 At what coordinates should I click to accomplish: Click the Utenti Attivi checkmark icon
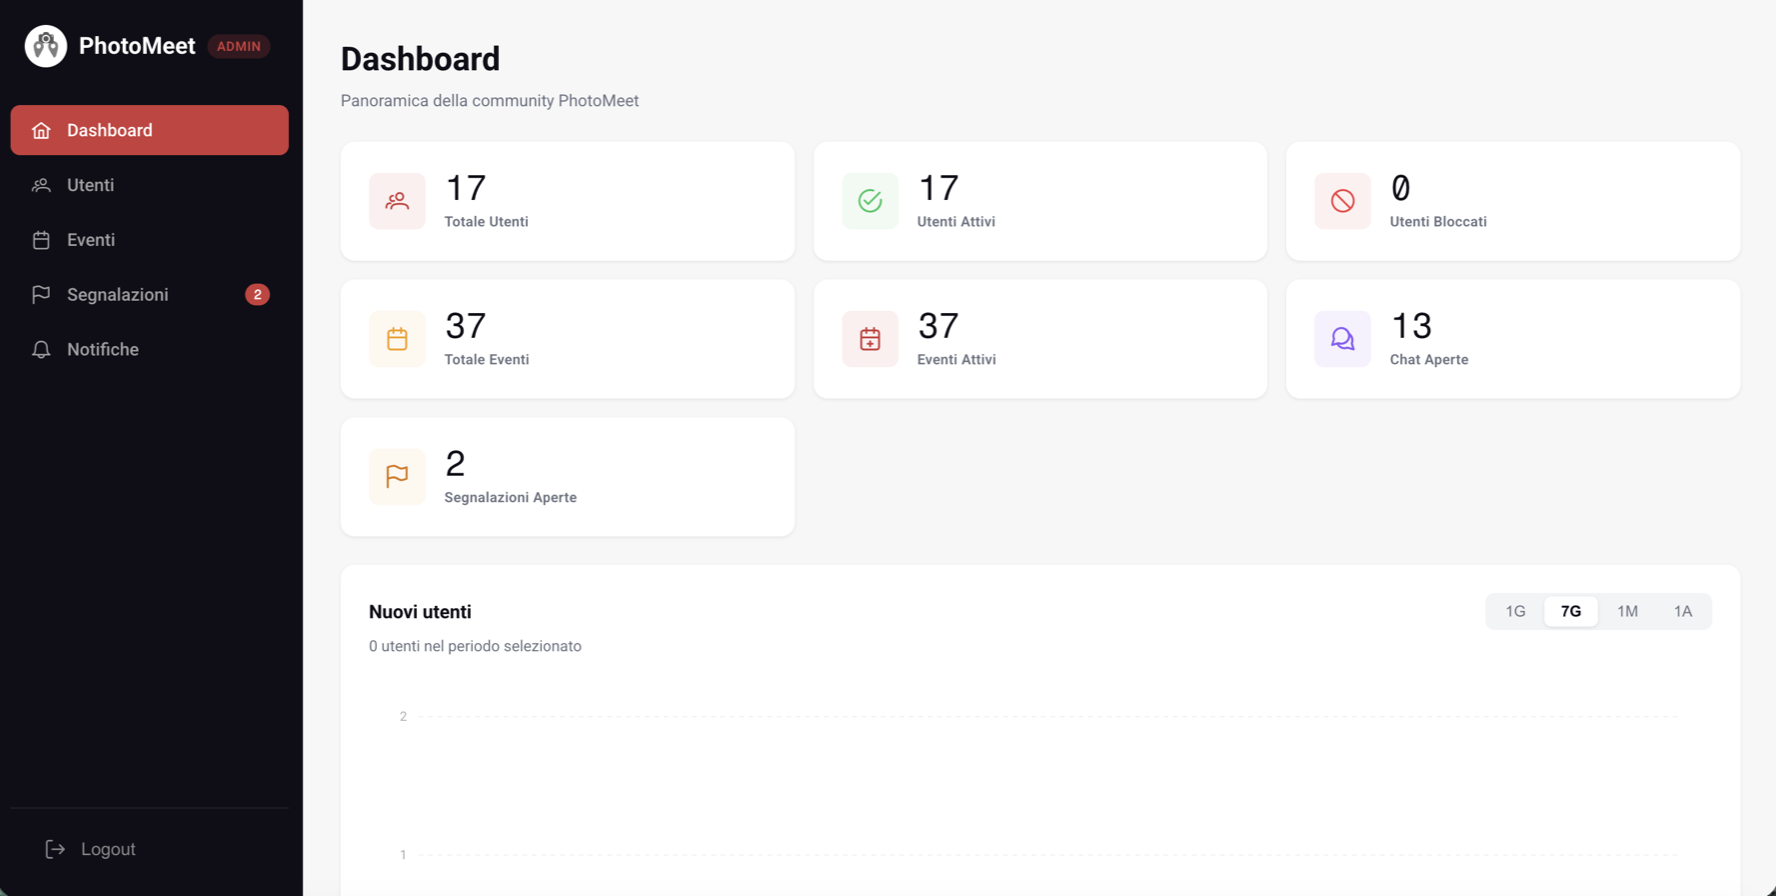[870, 201]
